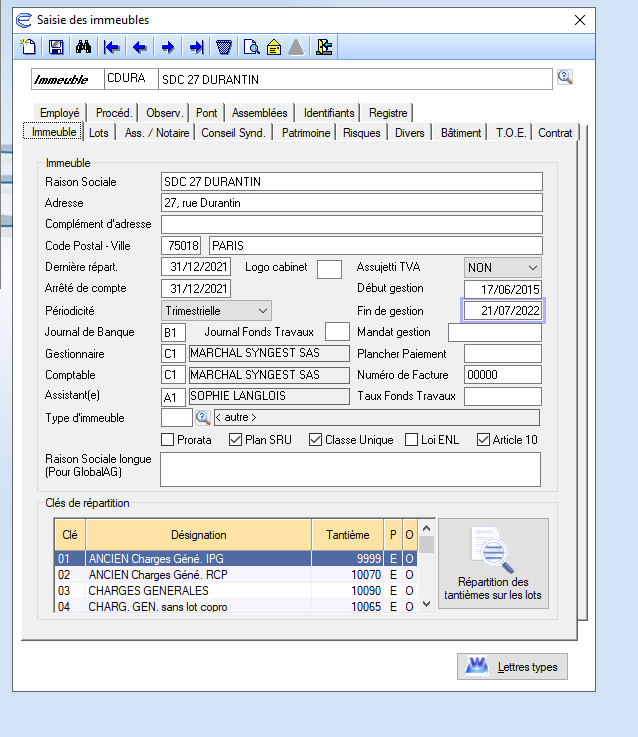Open Type d'immeuble lookup magnifier
The height and width of the screenshot is (737, 638).
point(203,417)
